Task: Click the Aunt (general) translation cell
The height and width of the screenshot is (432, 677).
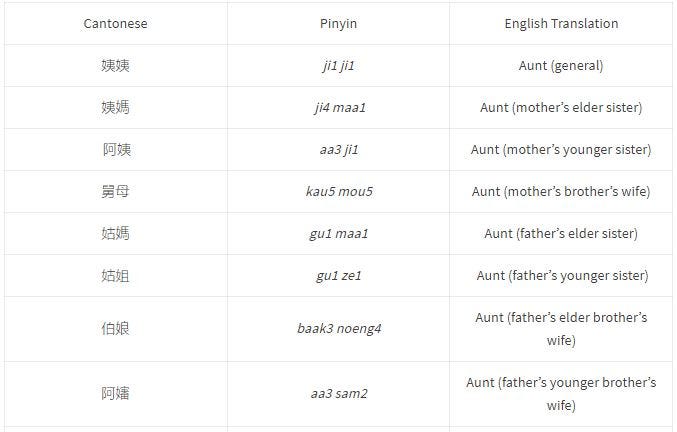Action: (561, 66)
